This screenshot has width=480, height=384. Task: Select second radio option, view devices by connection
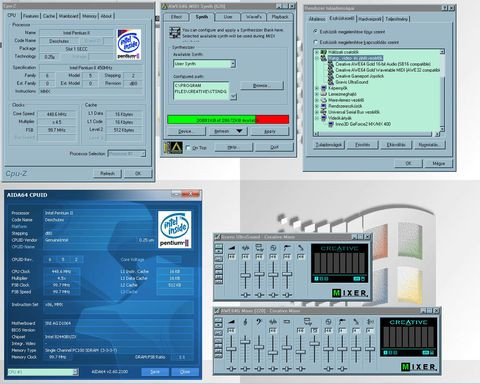point(315,42)
